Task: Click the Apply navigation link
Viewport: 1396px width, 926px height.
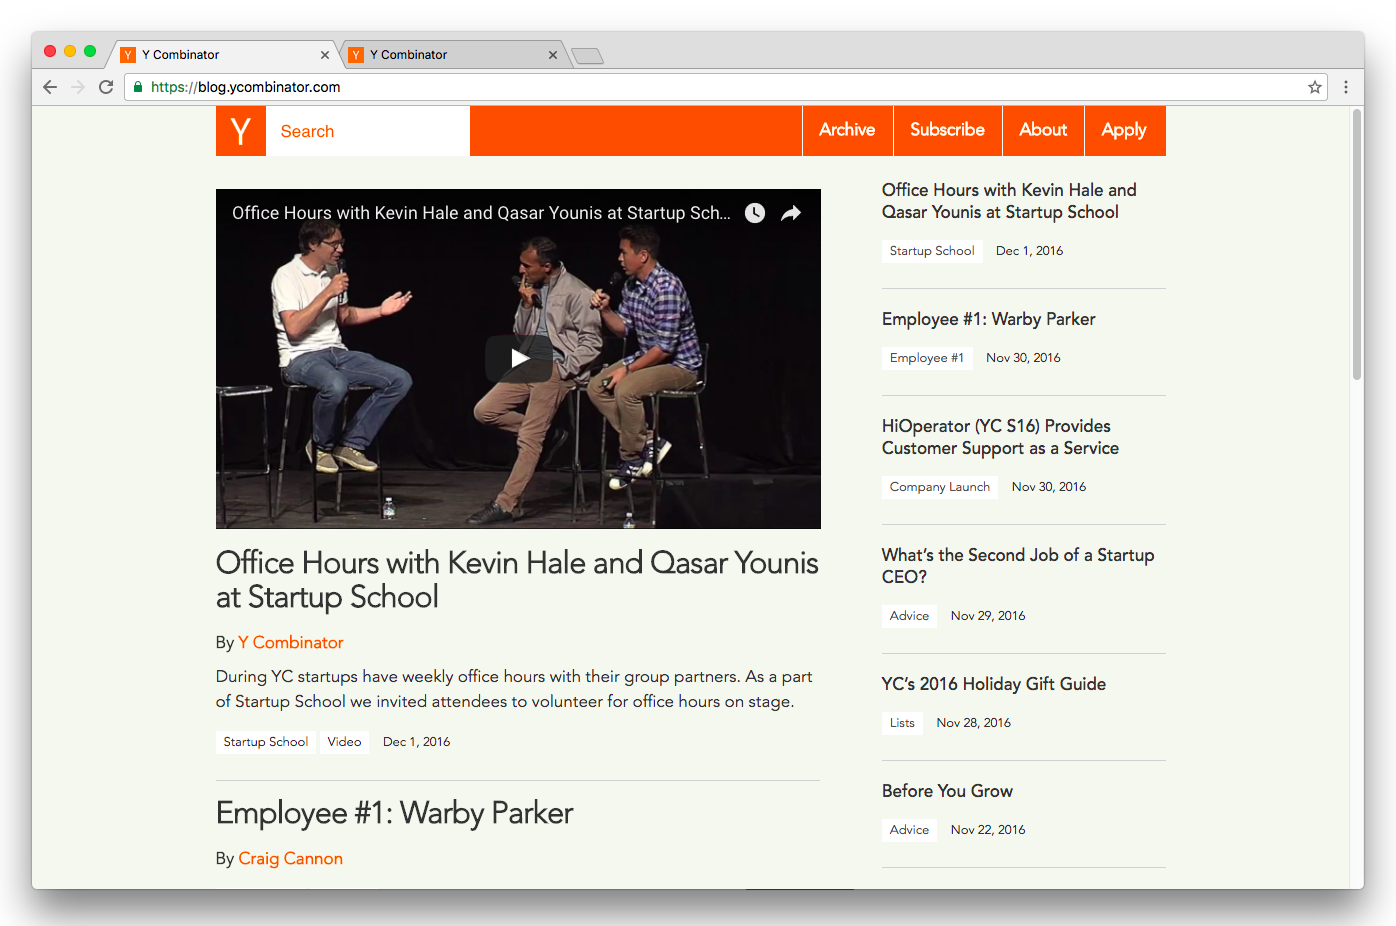Action: [1124, 130]
